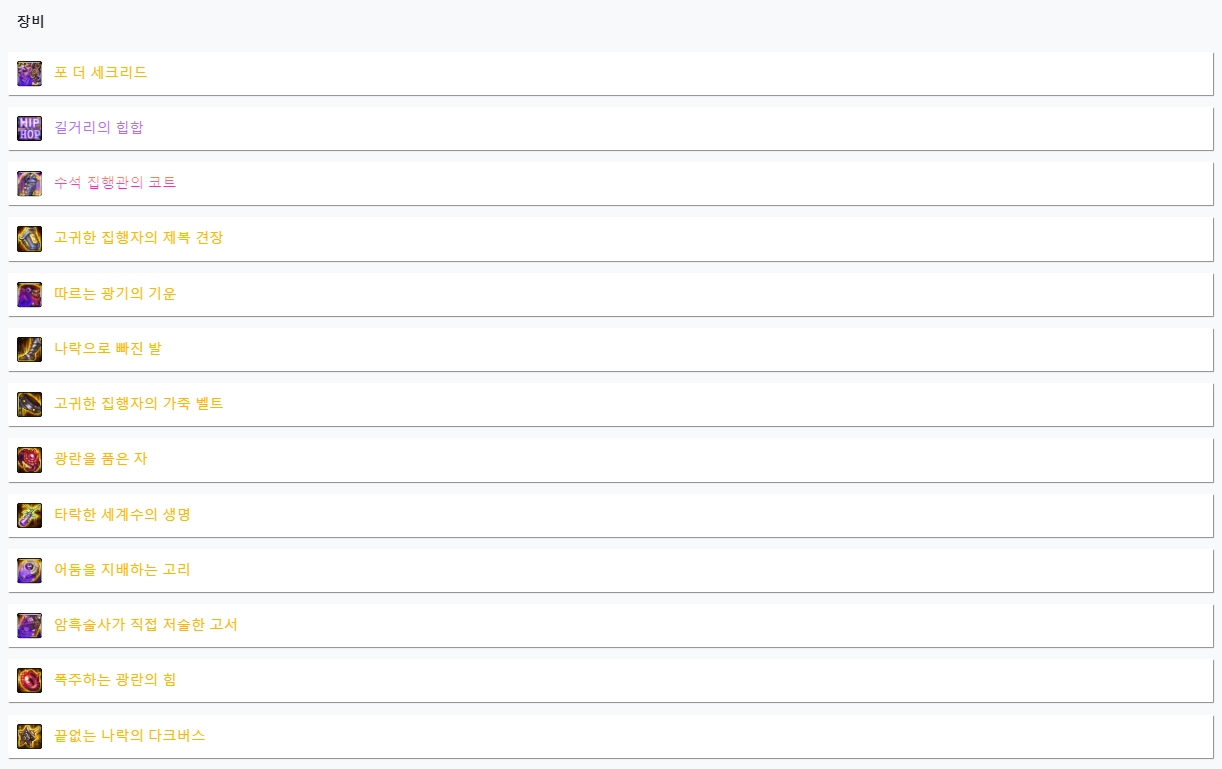Click the HIP HOP icon for 길거리의 힙합
Viewport: 1222px width, 769px height.
pos(30,128)
